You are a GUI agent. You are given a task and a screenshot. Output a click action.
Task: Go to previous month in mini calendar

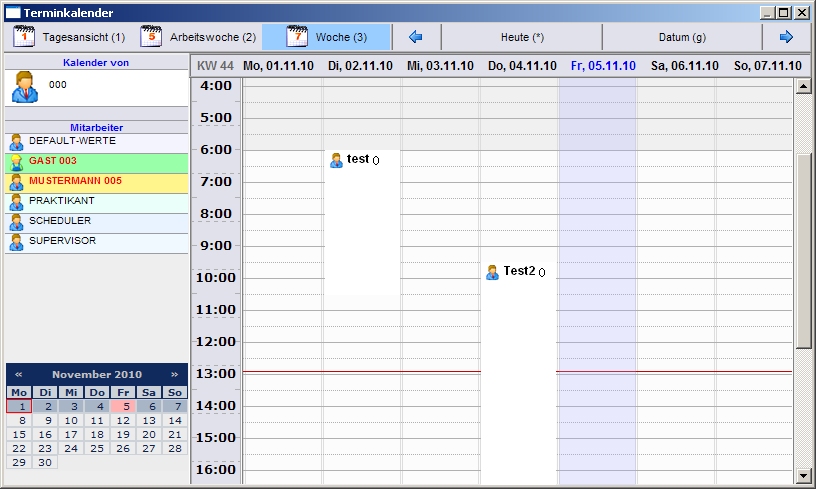pyautogui.click(x=18, y=374)
